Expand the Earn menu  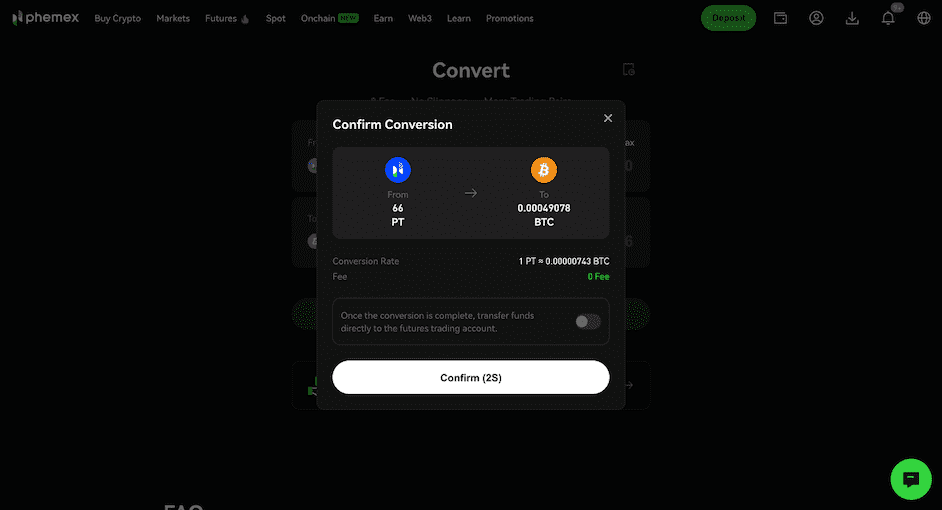coord(383,19)
